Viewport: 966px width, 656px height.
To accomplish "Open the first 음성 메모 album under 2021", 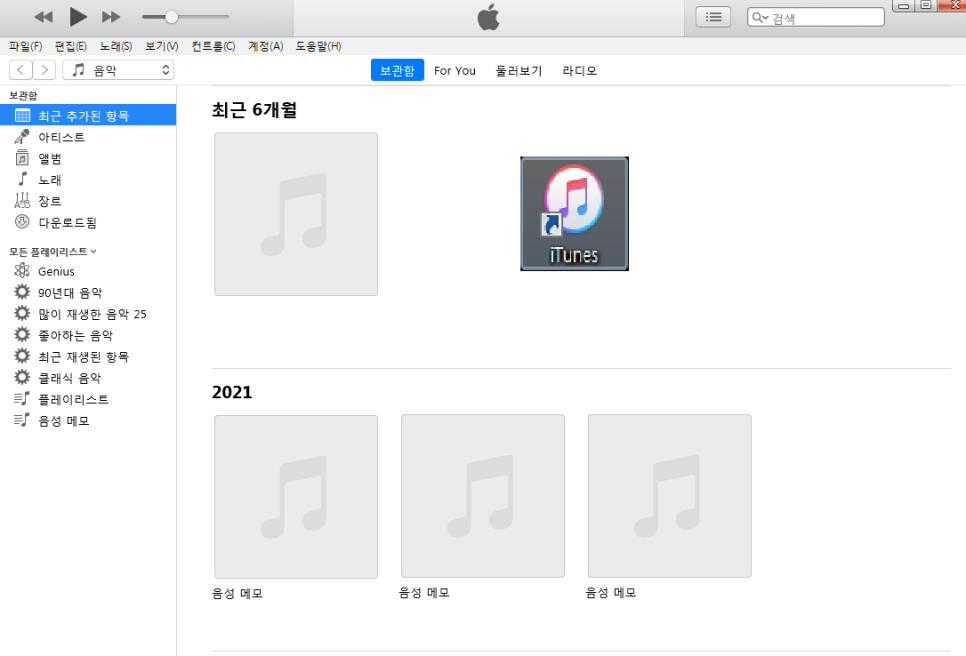I will point(296,496).
